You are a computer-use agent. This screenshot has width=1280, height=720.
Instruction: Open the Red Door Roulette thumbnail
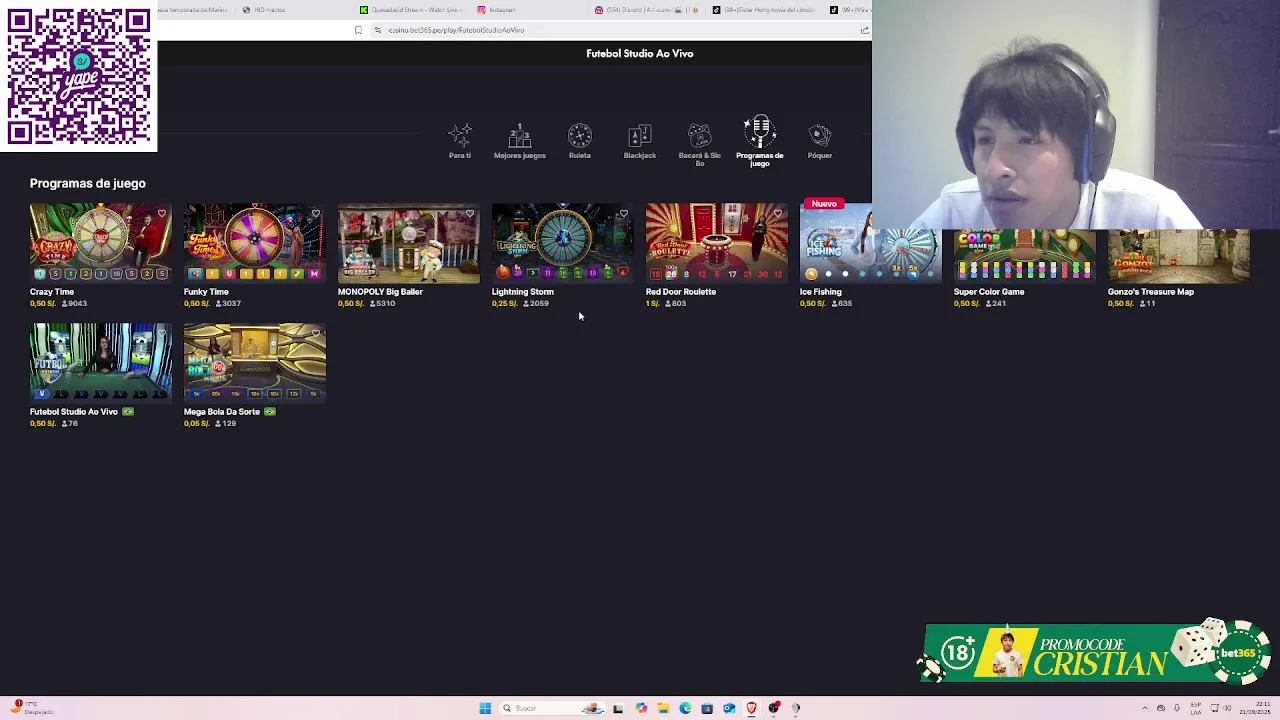click(716, 243)
